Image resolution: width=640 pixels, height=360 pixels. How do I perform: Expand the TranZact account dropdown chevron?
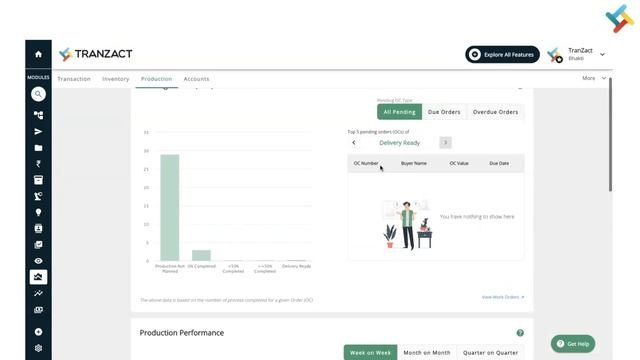click(x=602, y=54)
